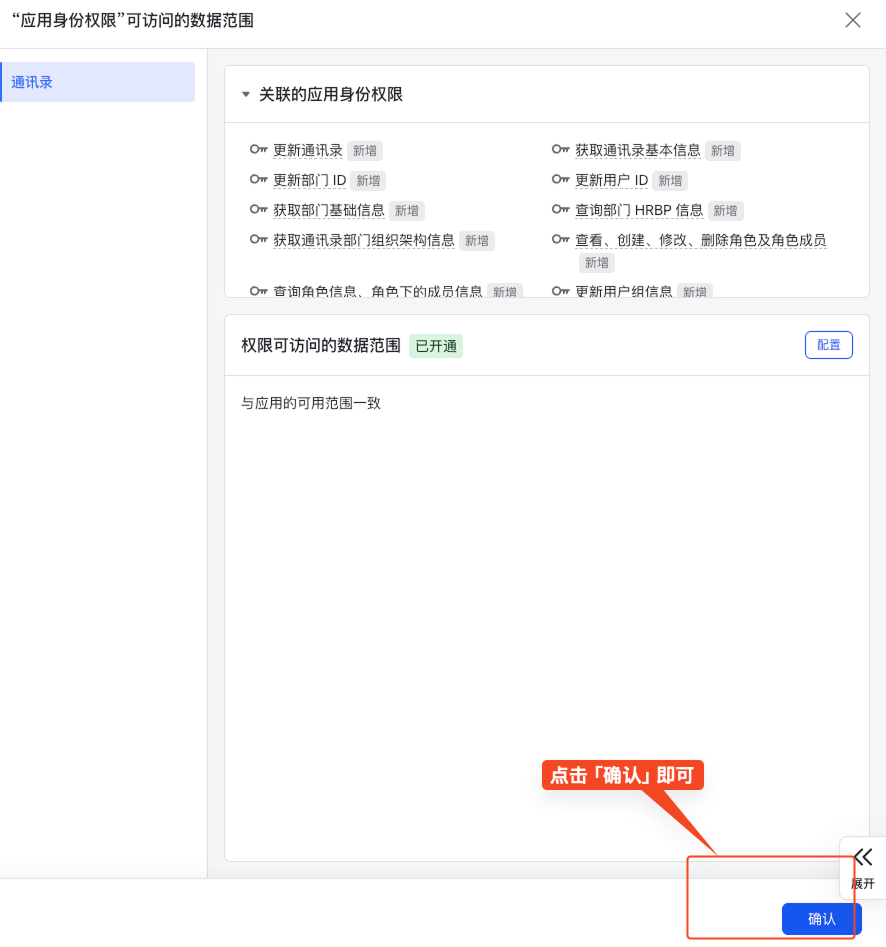Click the 已开通 status badge

point(435,344)
